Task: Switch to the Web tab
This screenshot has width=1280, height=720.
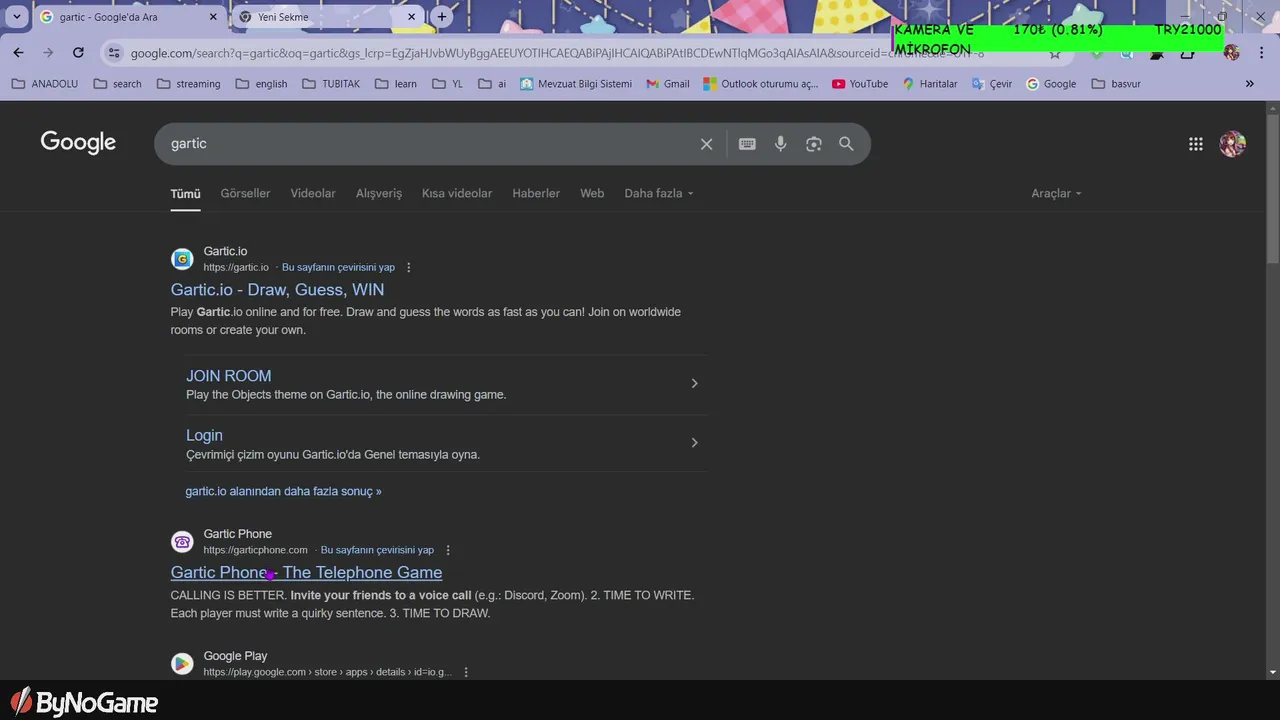Action: point(592,194)
